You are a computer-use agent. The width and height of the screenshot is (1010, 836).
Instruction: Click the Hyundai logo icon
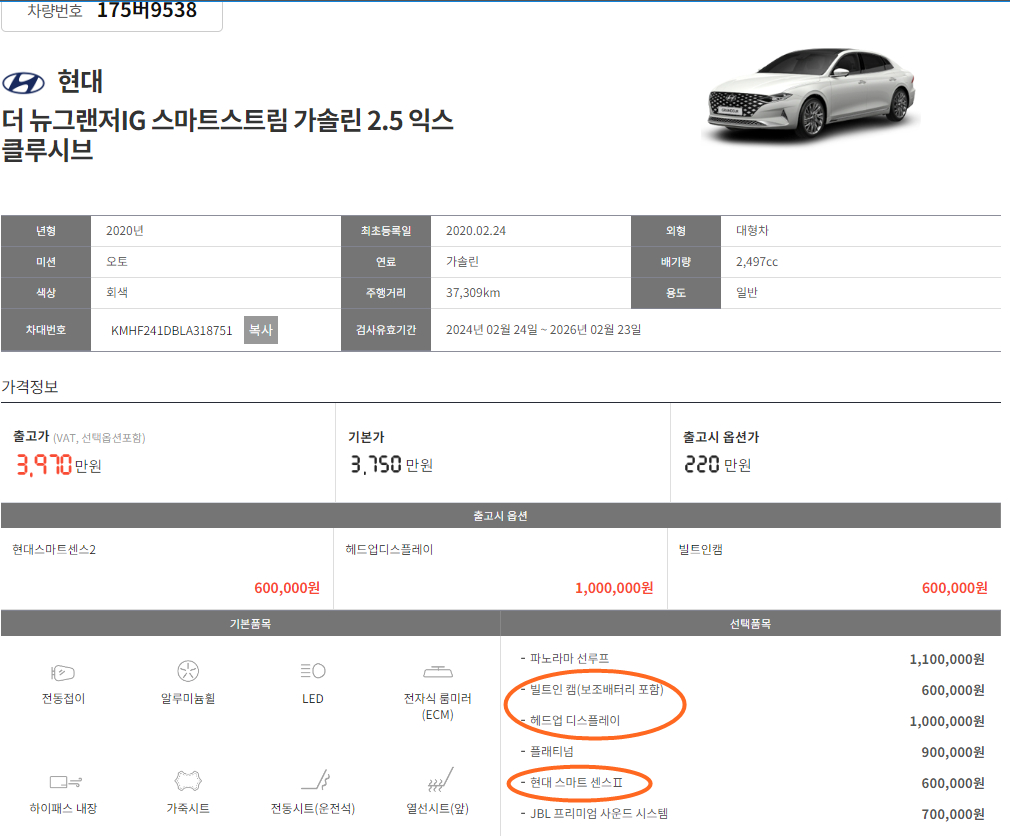tap(24, 83)
